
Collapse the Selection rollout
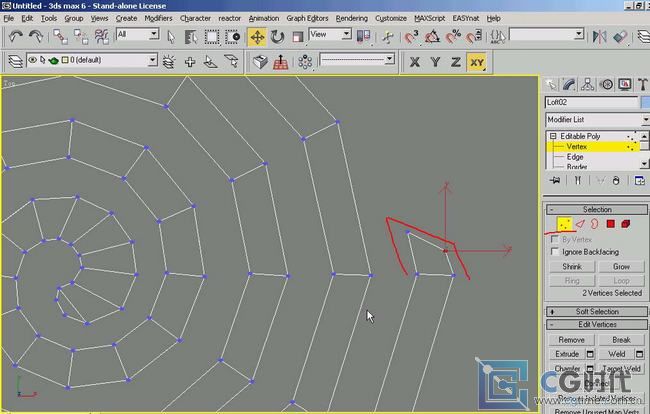point(597,209)
